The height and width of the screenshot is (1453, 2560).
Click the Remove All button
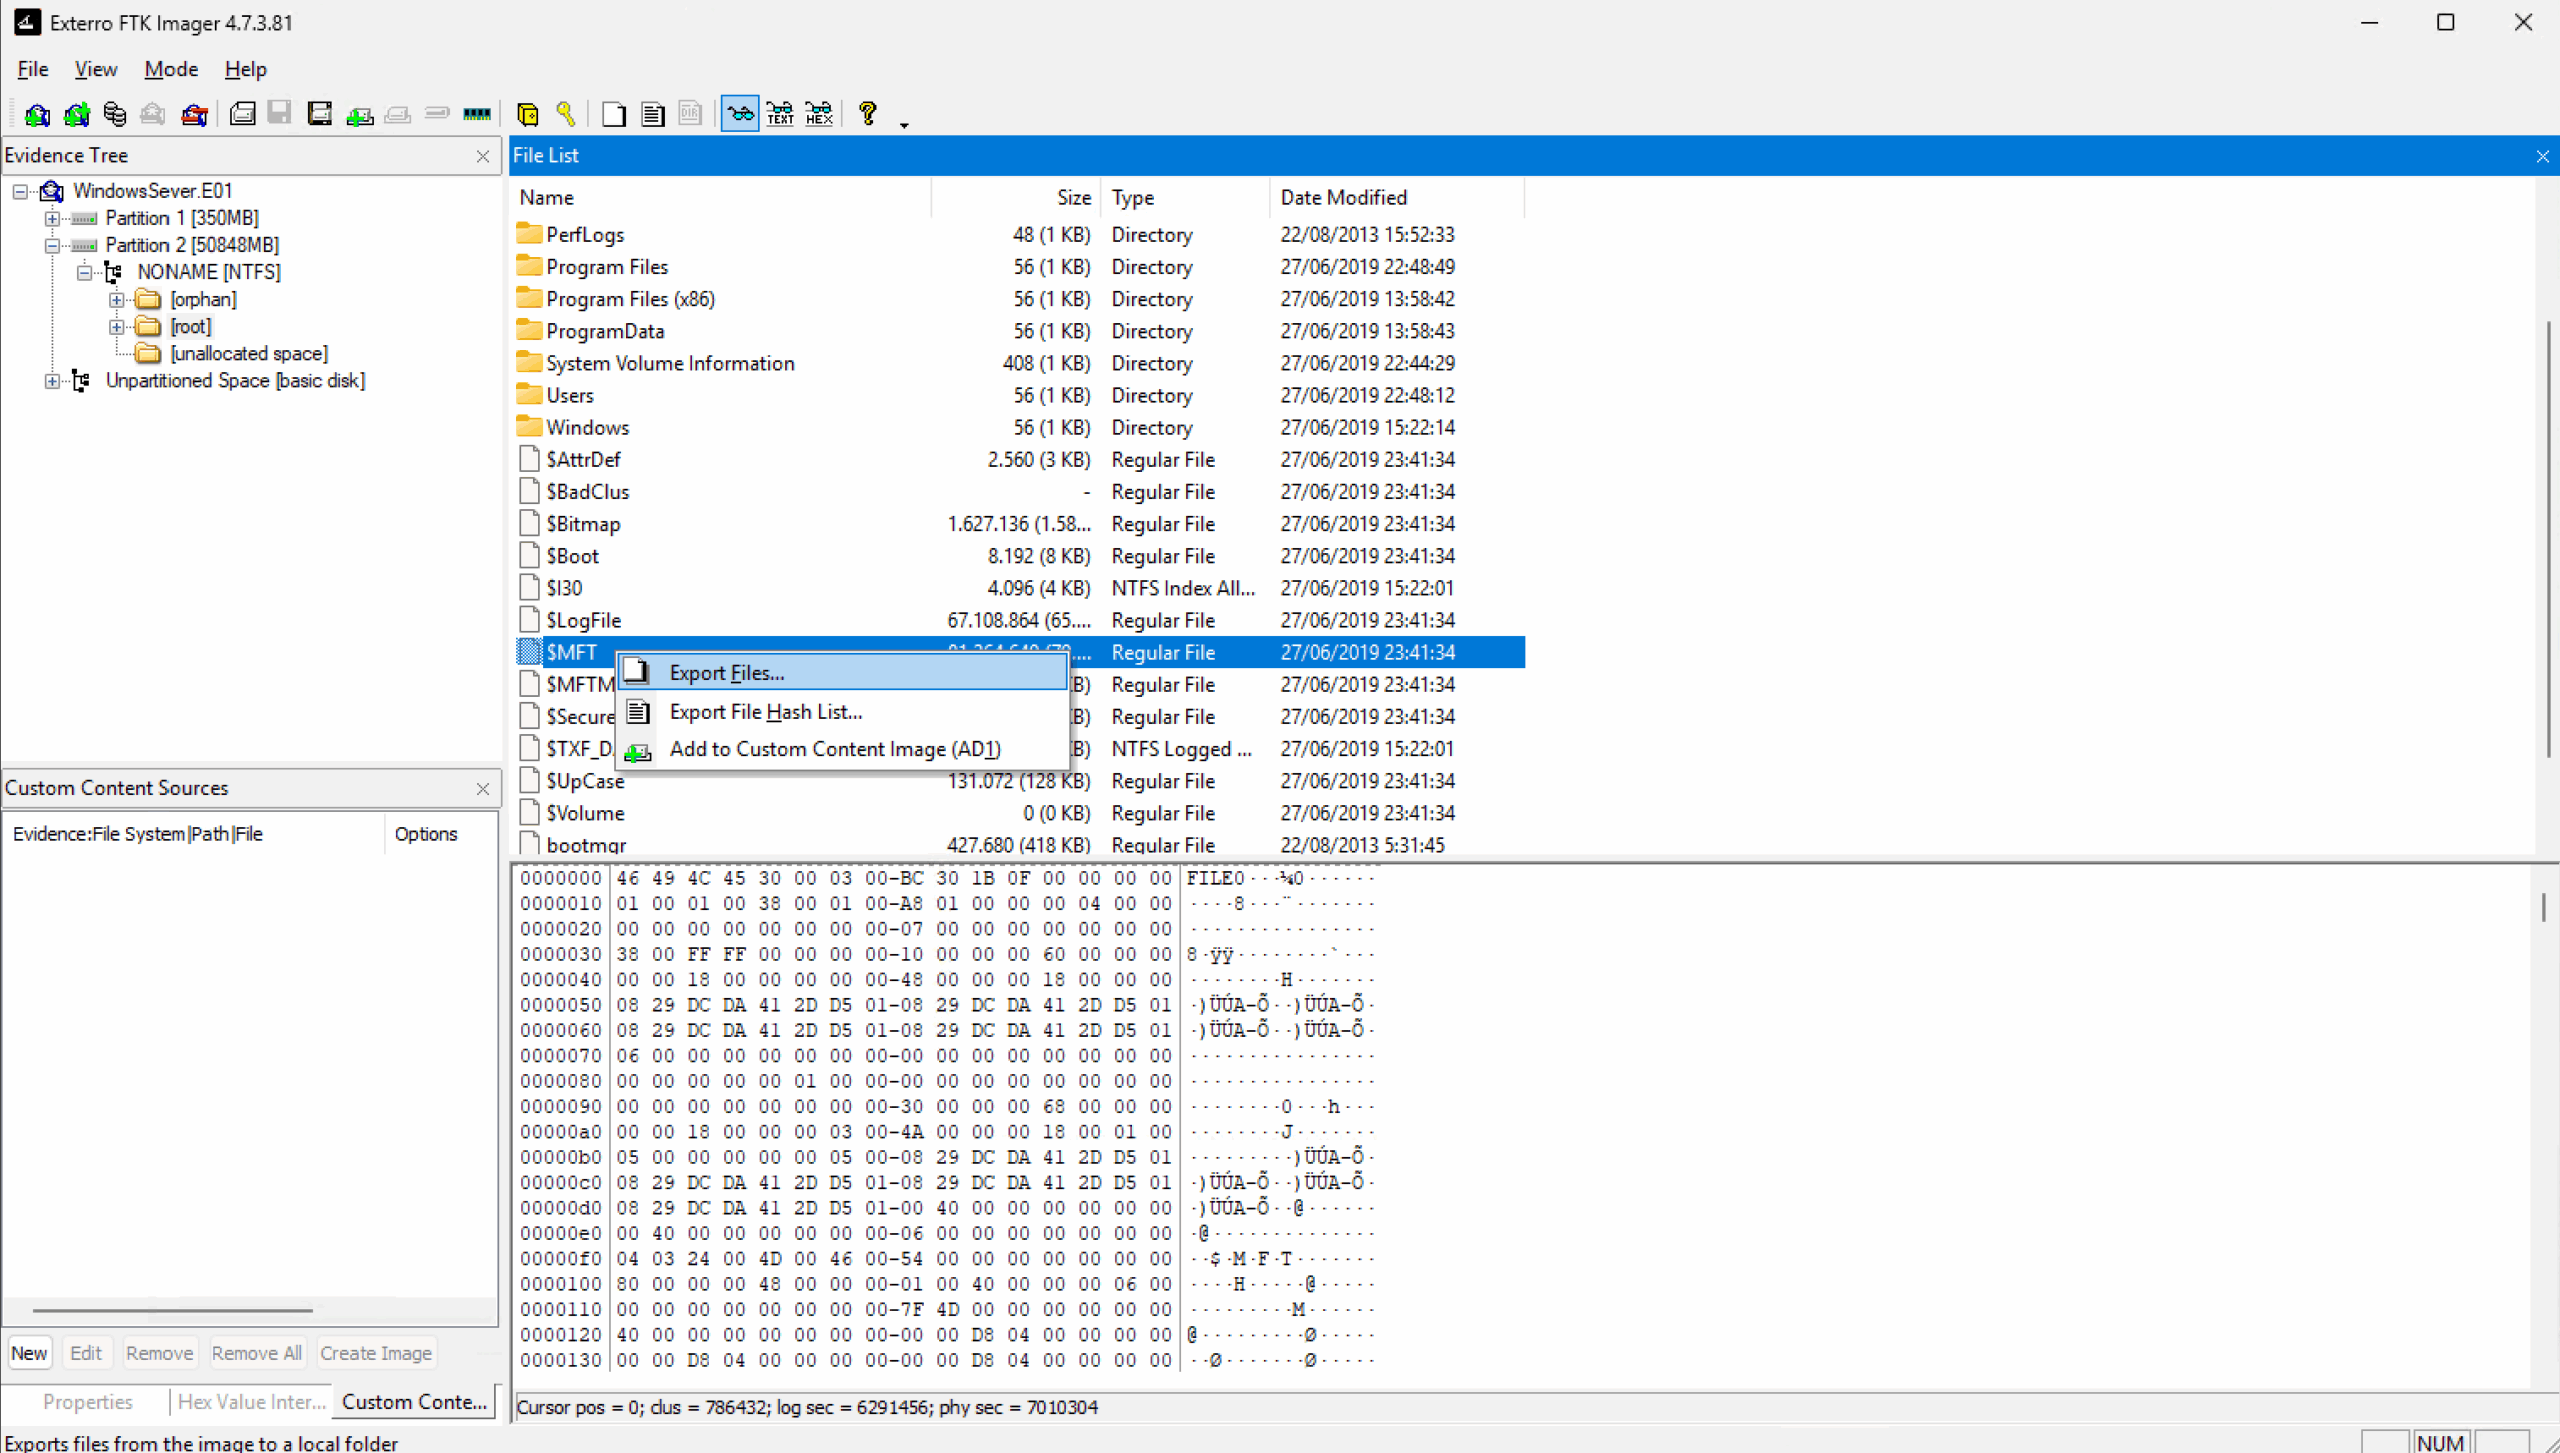[x=257, y=1353]
